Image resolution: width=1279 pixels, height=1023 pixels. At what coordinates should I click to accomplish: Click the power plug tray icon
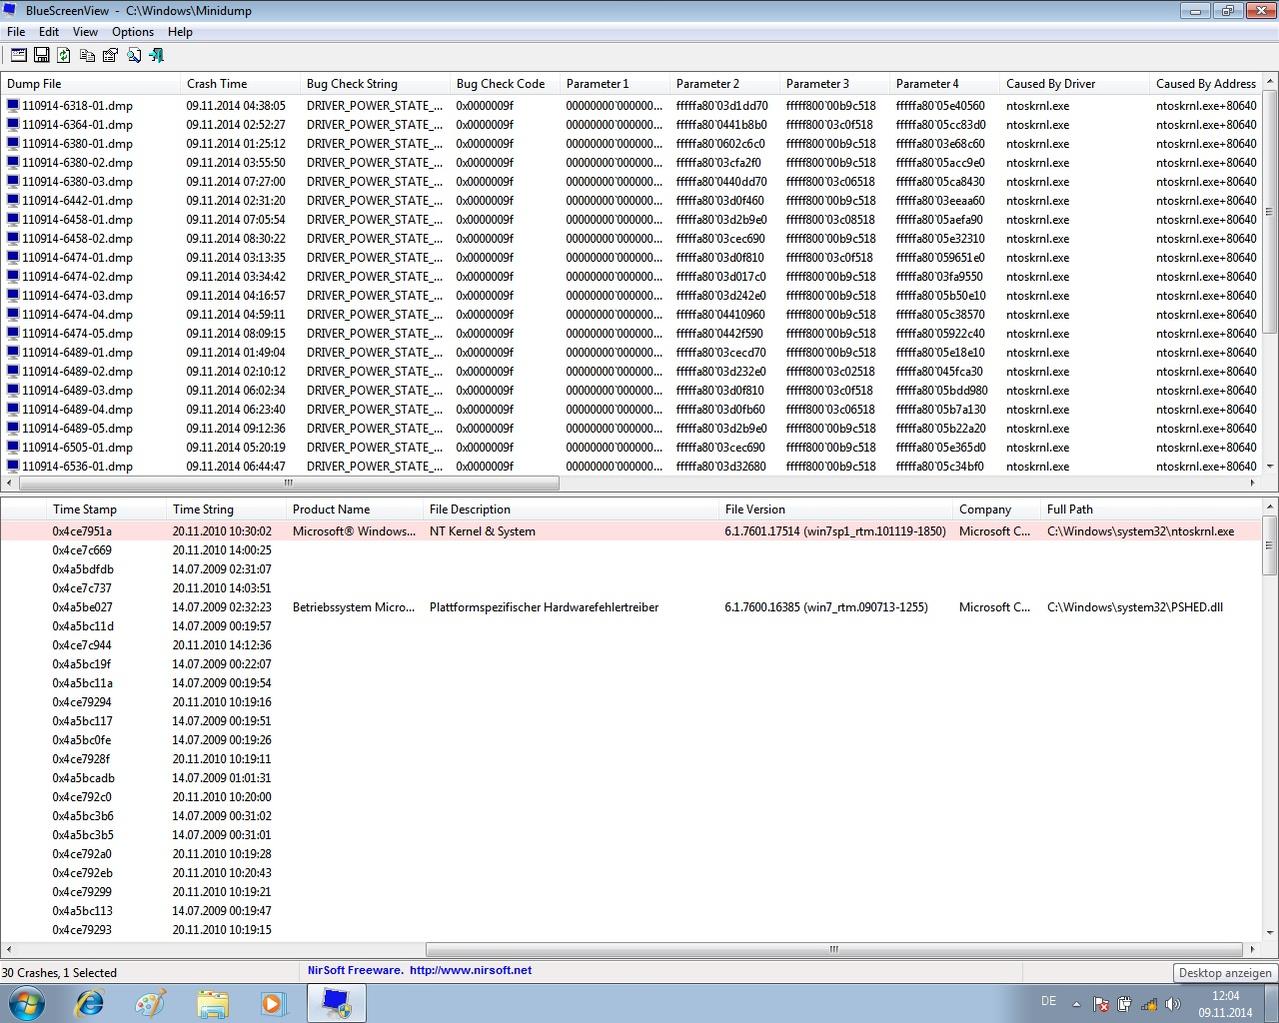pos(1124,1004)
